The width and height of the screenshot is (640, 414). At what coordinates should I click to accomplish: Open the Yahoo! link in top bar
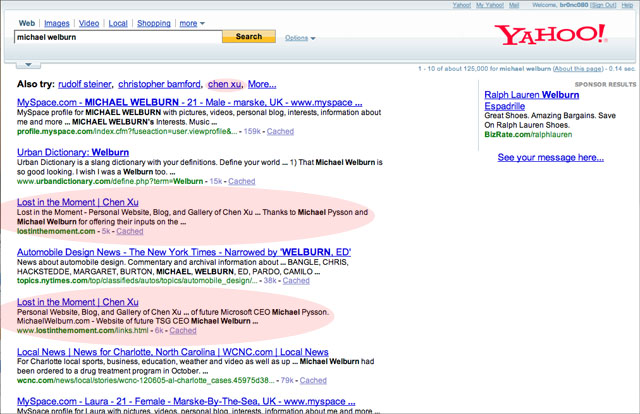click(x=462, y=5)
